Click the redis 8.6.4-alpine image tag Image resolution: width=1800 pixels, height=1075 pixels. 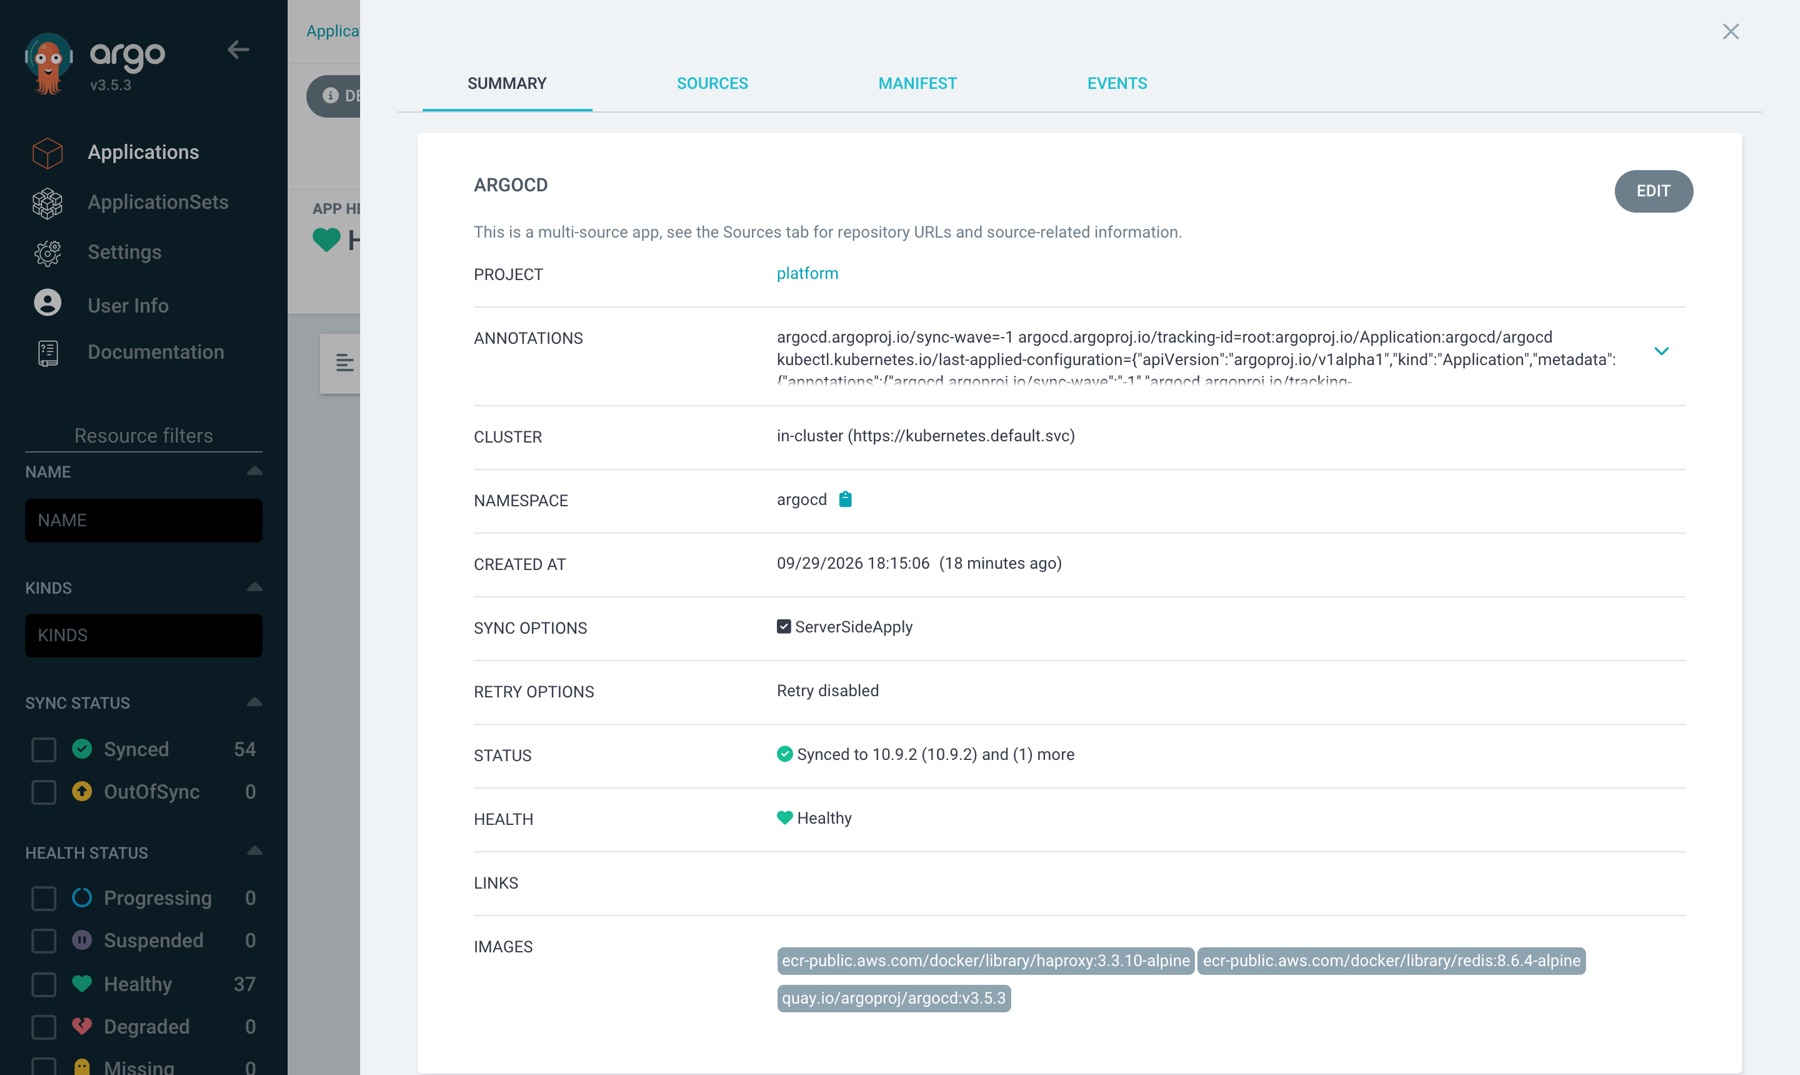click(1391, 961)
